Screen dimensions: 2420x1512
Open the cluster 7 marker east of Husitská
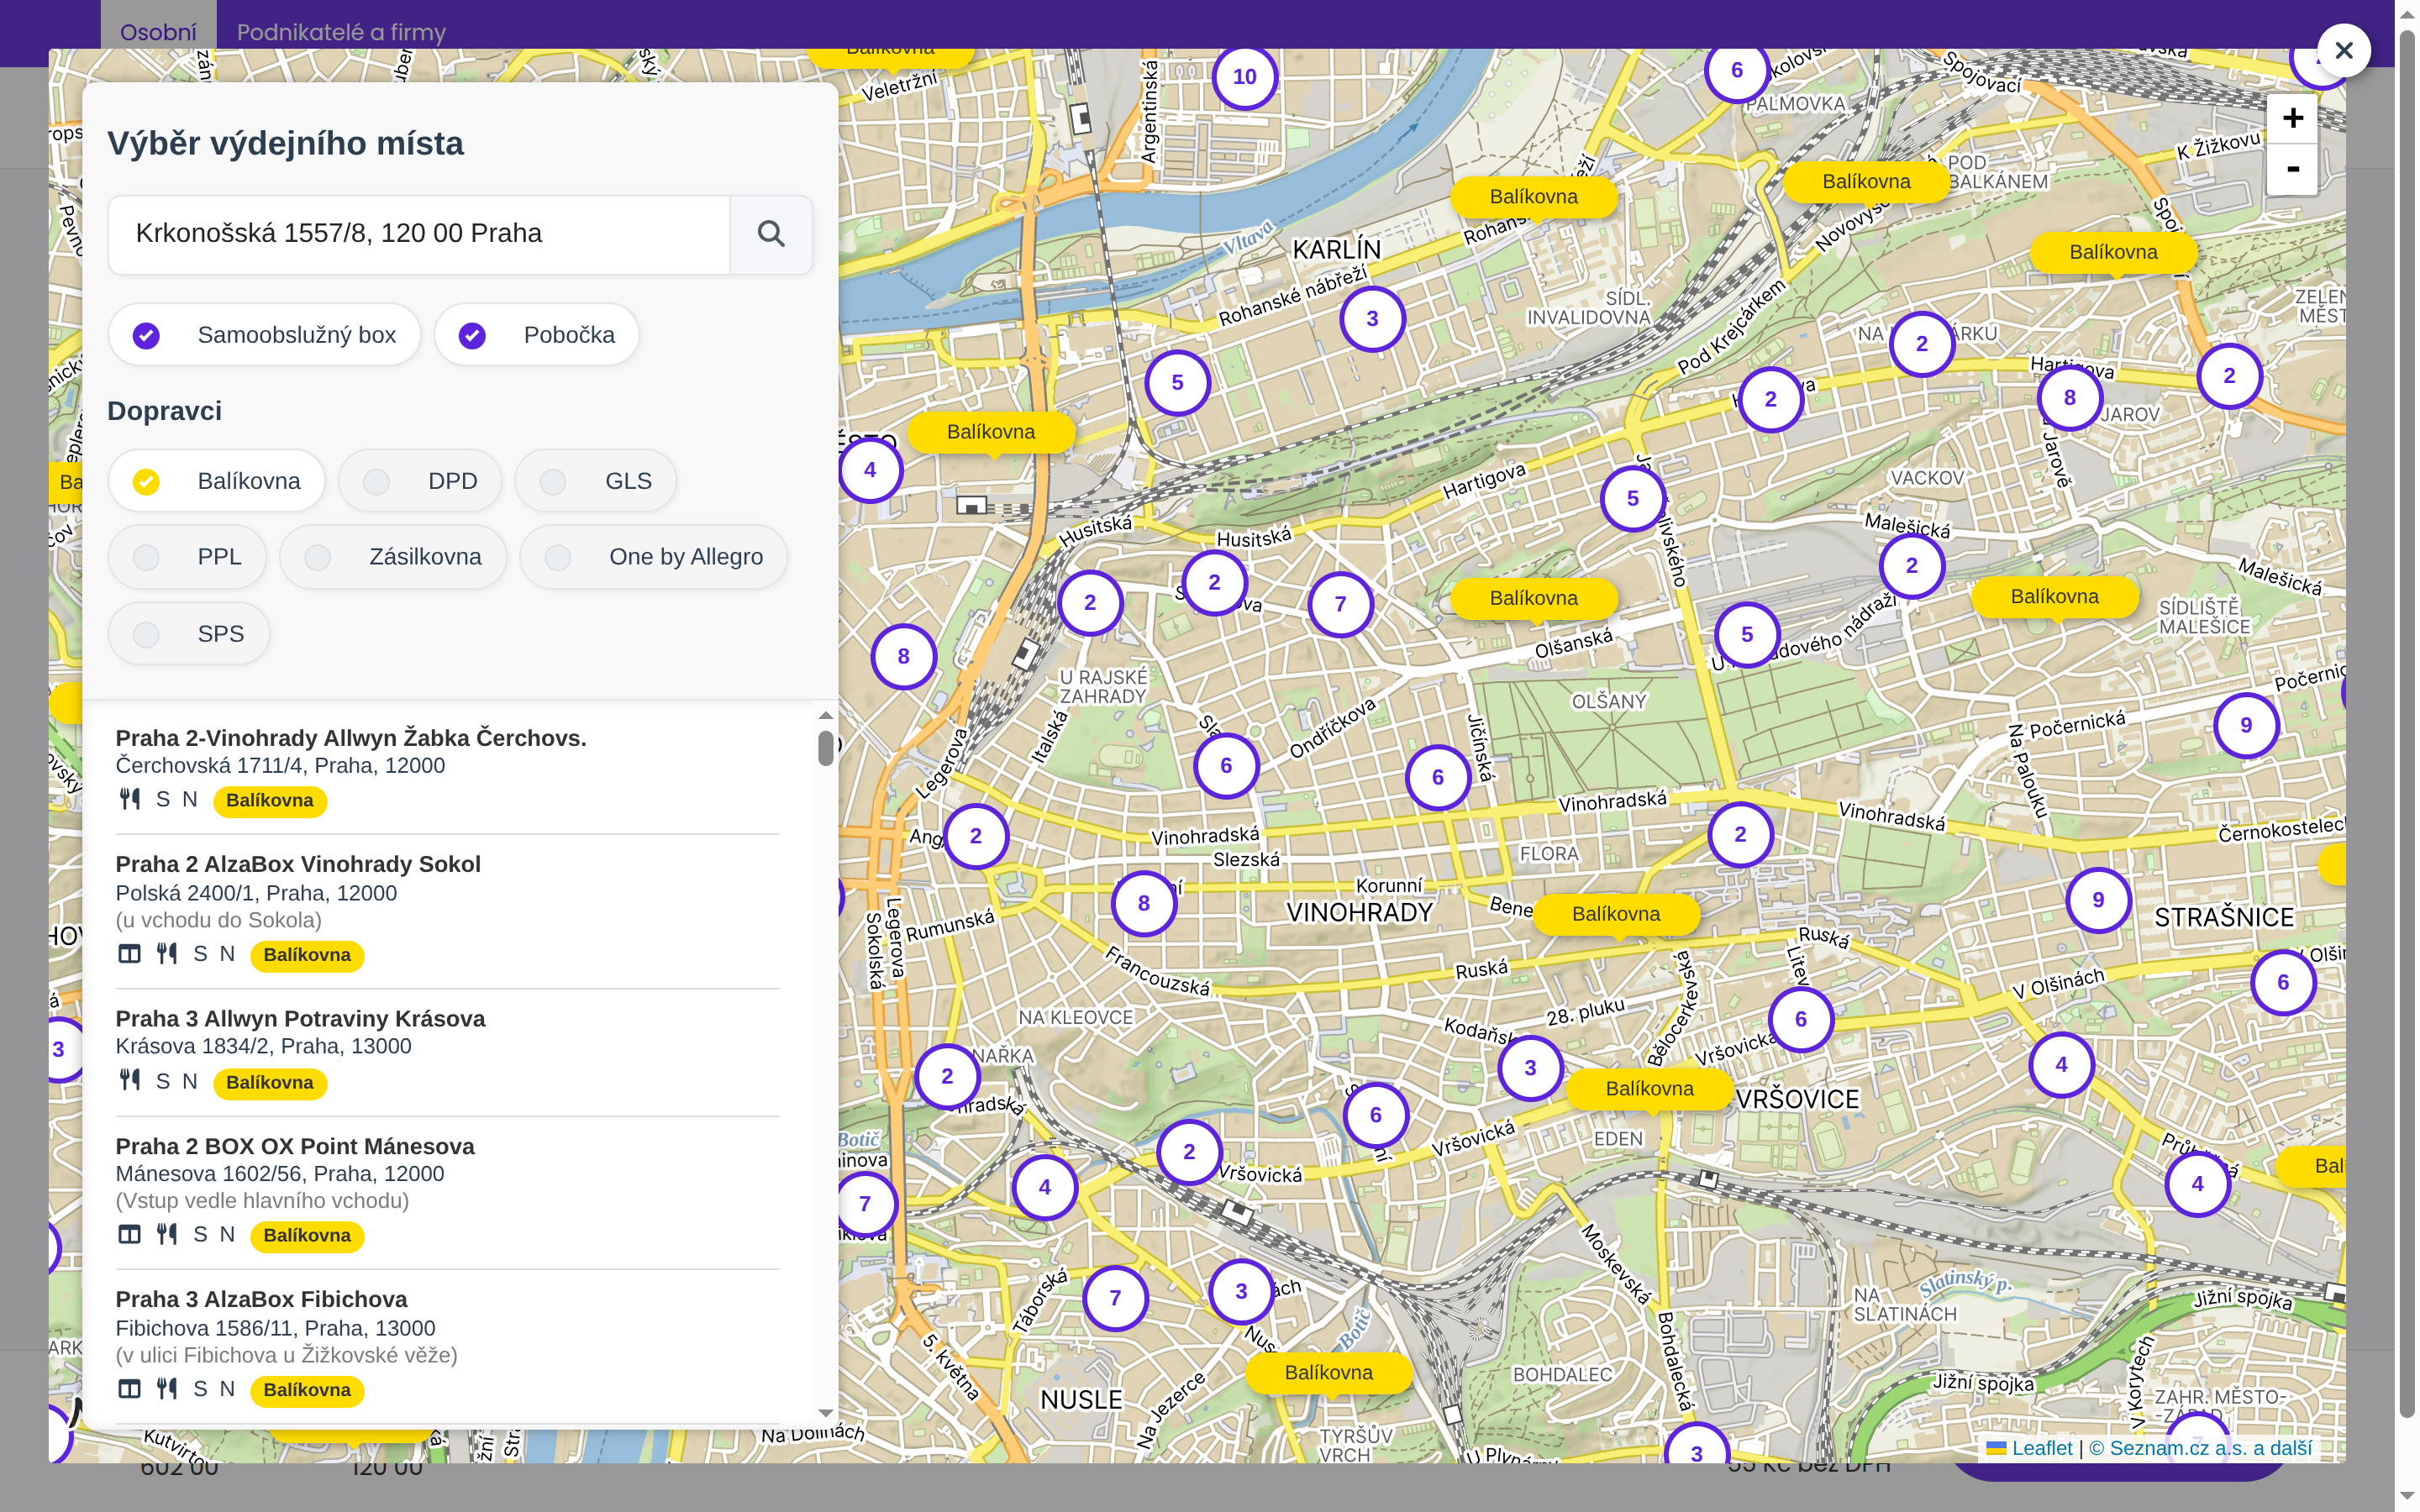(1340, 604)
